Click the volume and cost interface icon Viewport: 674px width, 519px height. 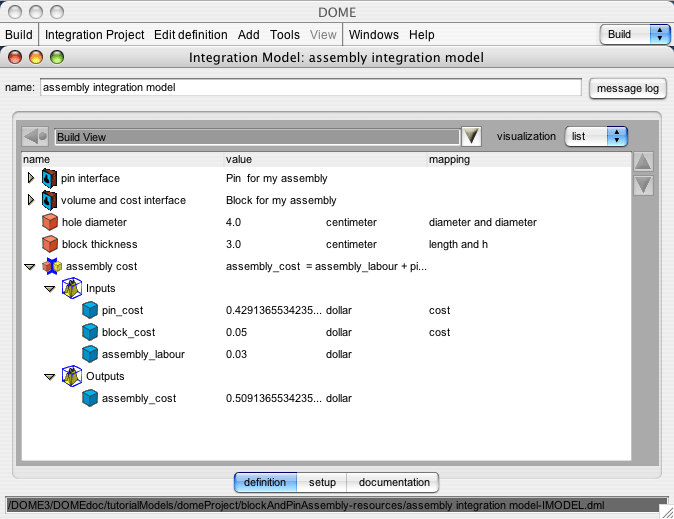point(49,200)
